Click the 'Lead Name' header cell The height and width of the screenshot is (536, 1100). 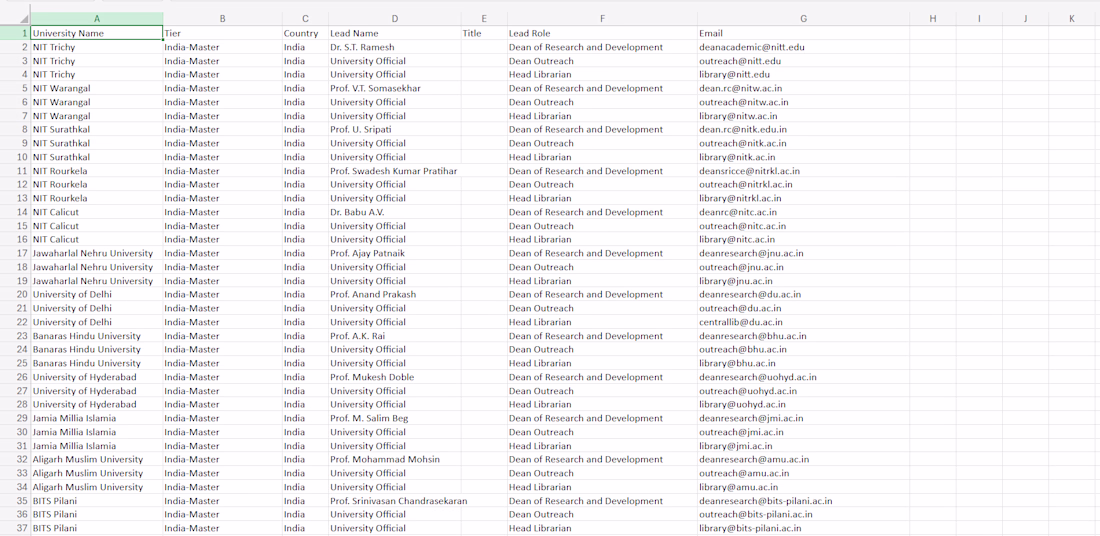tap(395, 33)
